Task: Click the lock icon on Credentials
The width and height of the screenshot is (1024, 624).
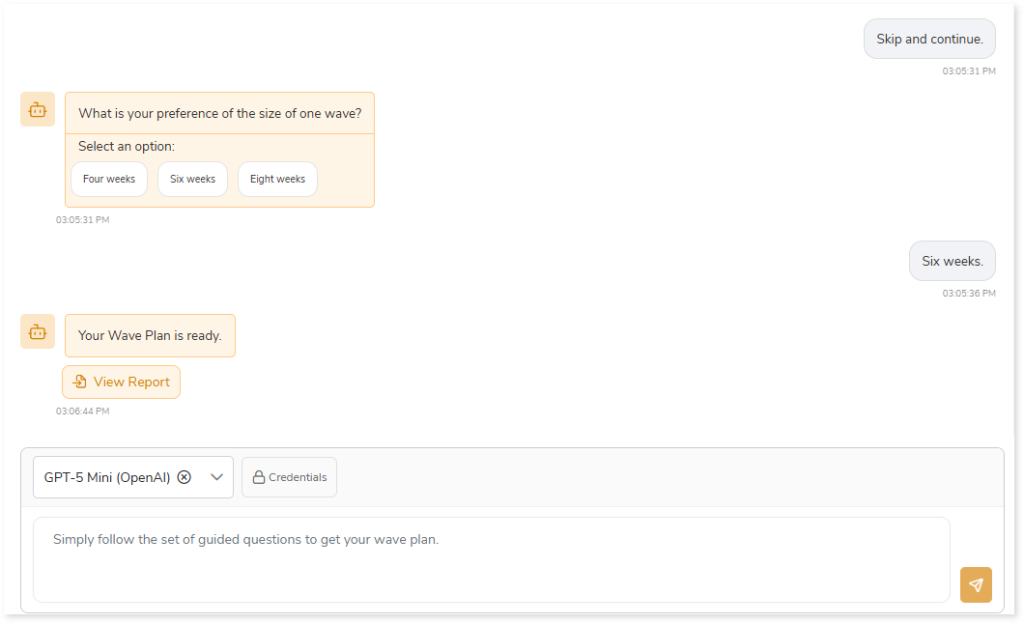Action: click(258, 478)
